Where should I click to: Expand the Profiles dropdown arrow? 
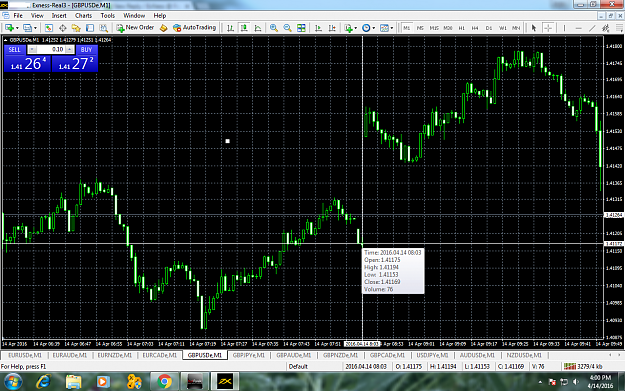pyautogui.click(x=35, y=28)
